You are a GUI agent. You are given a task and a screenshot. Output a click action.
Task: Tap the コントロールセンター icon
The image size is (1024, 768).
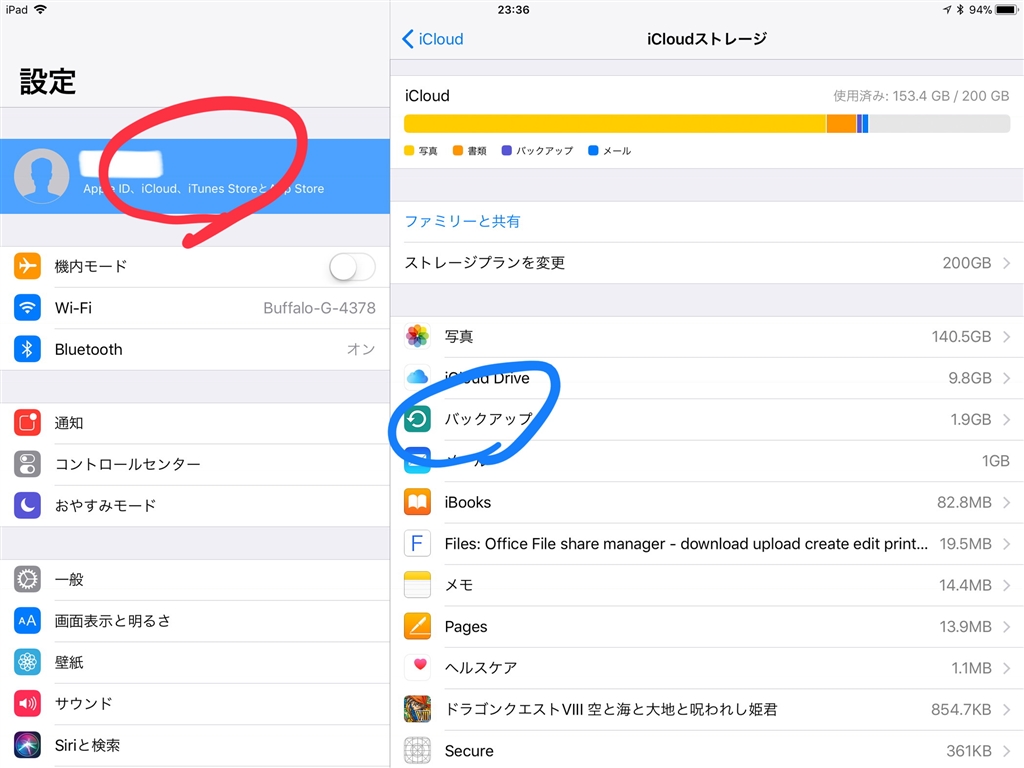[27, 464]
